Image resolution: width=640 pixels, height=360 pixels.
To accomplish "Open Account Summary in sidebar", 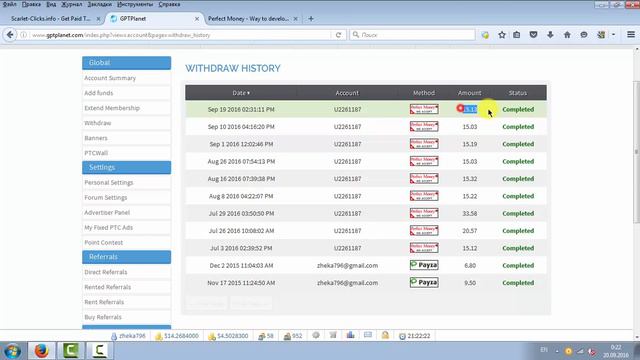I will 110,78.
